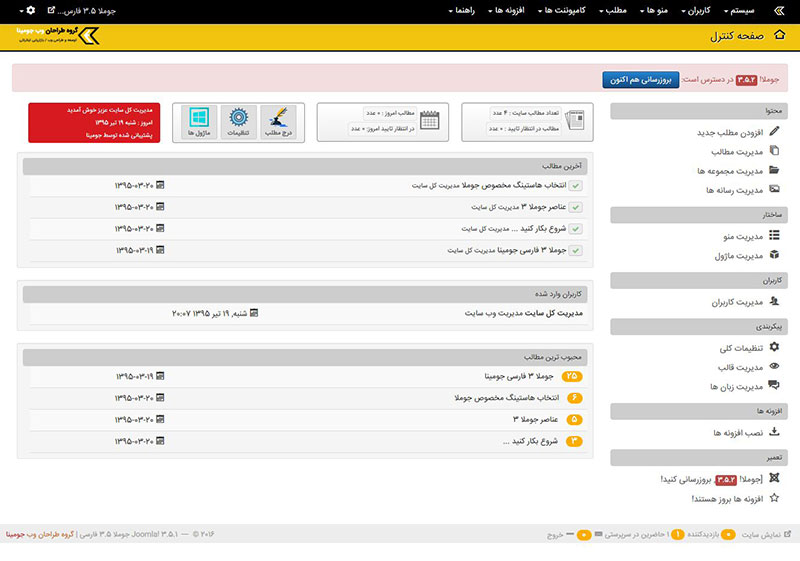Viewport: 800px width, 561px height.
Task: Click the درج مطلب quick icon
Action: (x=279, y=122)
